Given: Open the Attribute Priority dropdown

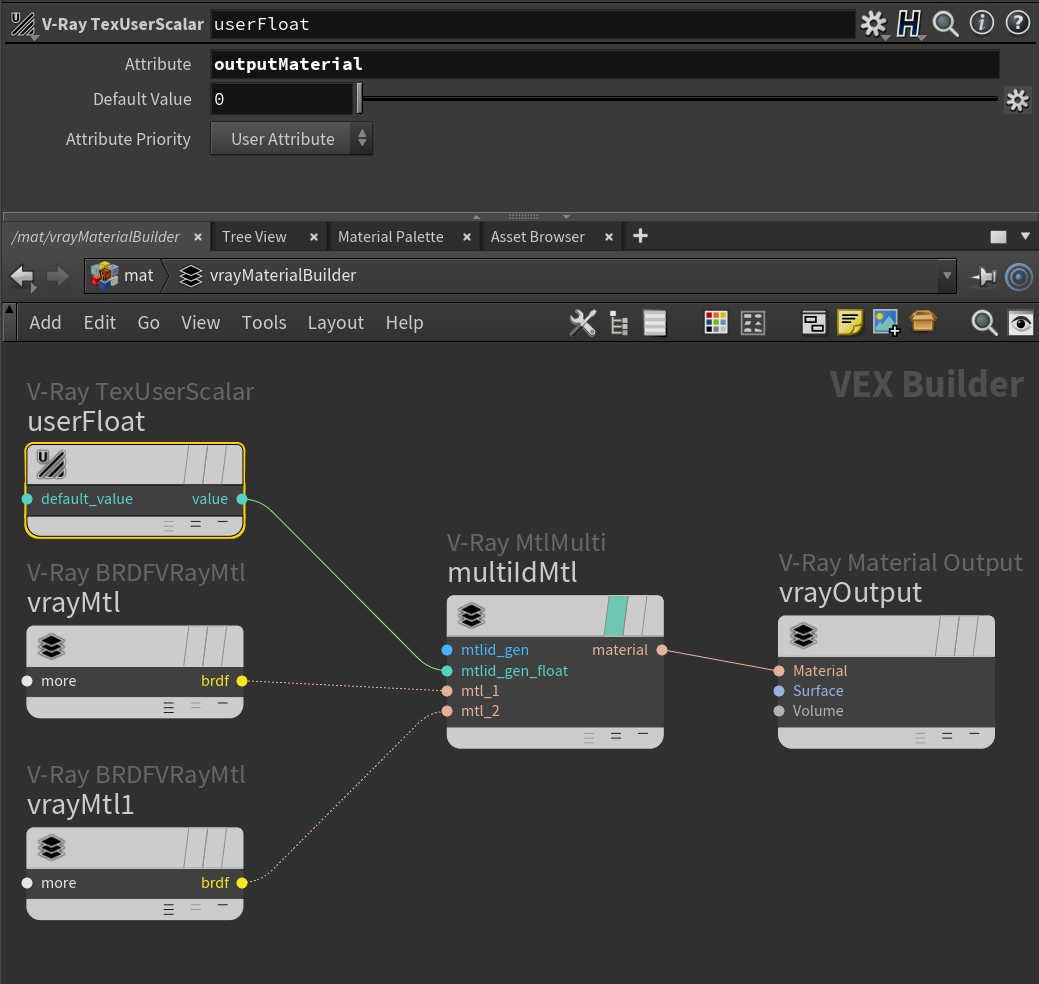Looking at the screenshot, I should pos(292,138).
